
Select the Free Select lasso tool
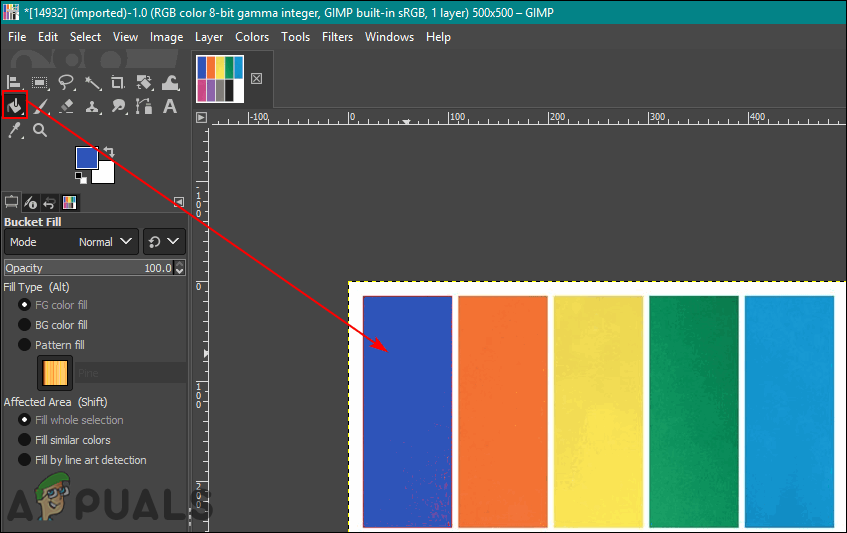coord(66,83)
